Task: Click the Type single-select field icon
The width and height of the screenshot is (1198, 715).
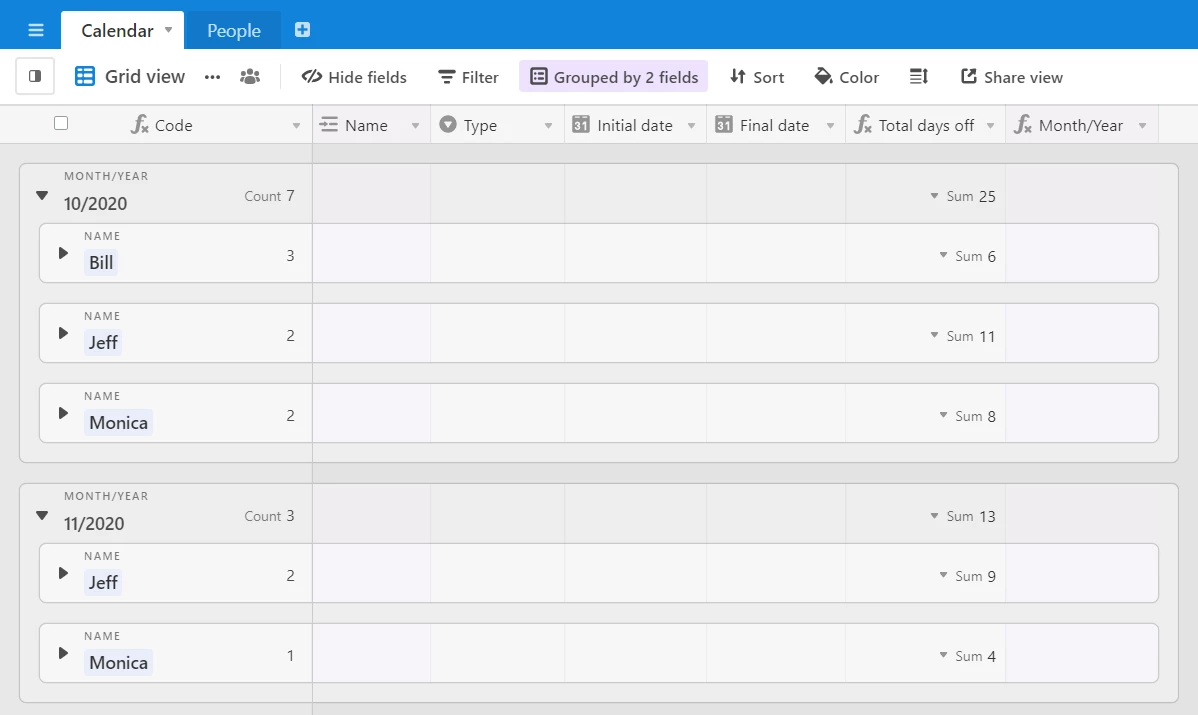Action: [448, 125]
